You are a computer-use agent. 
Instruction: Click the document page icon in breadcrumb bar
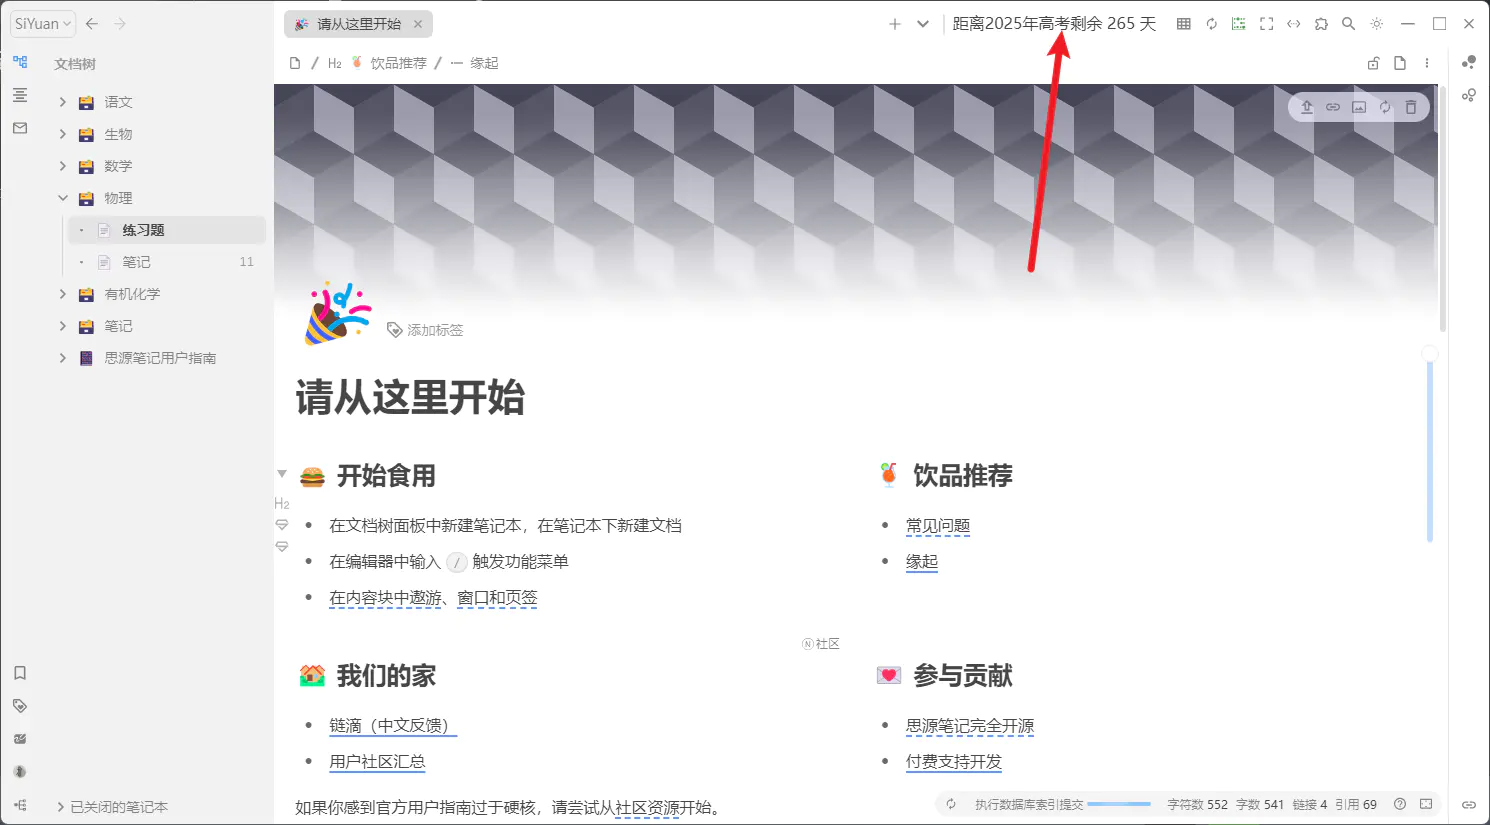(x=1400, y=63)
